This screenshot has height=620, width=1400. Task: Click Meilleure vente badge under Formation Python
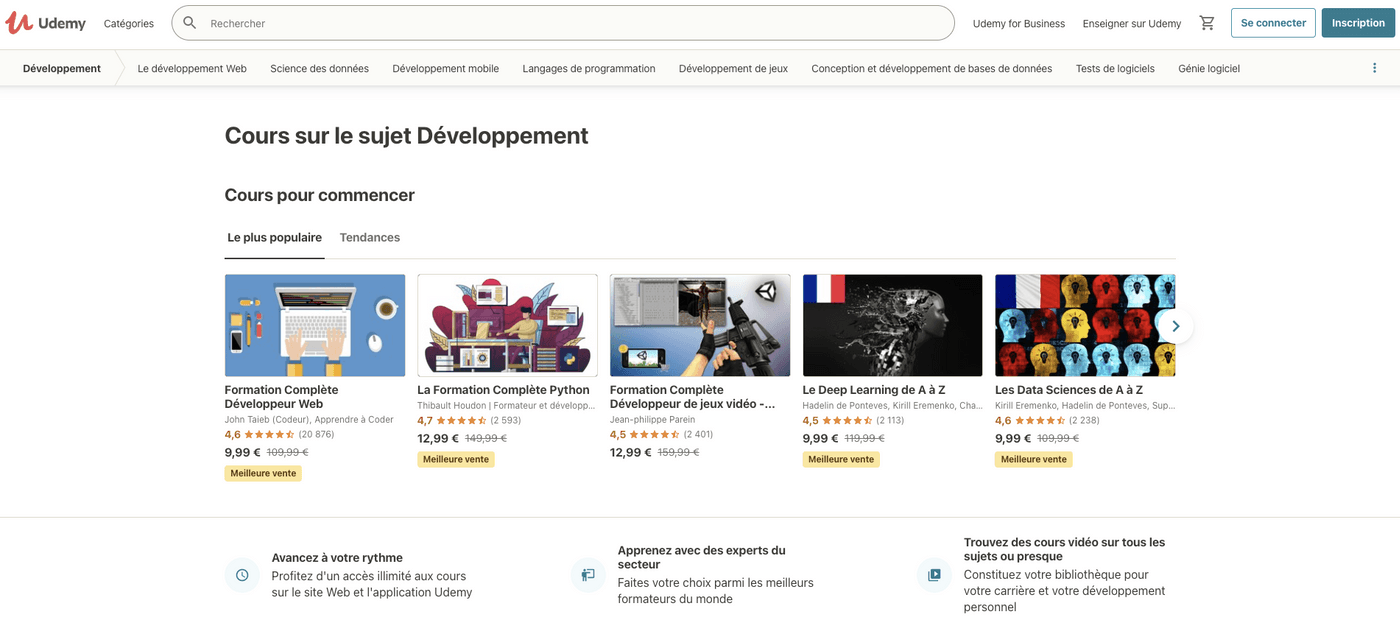456,459
